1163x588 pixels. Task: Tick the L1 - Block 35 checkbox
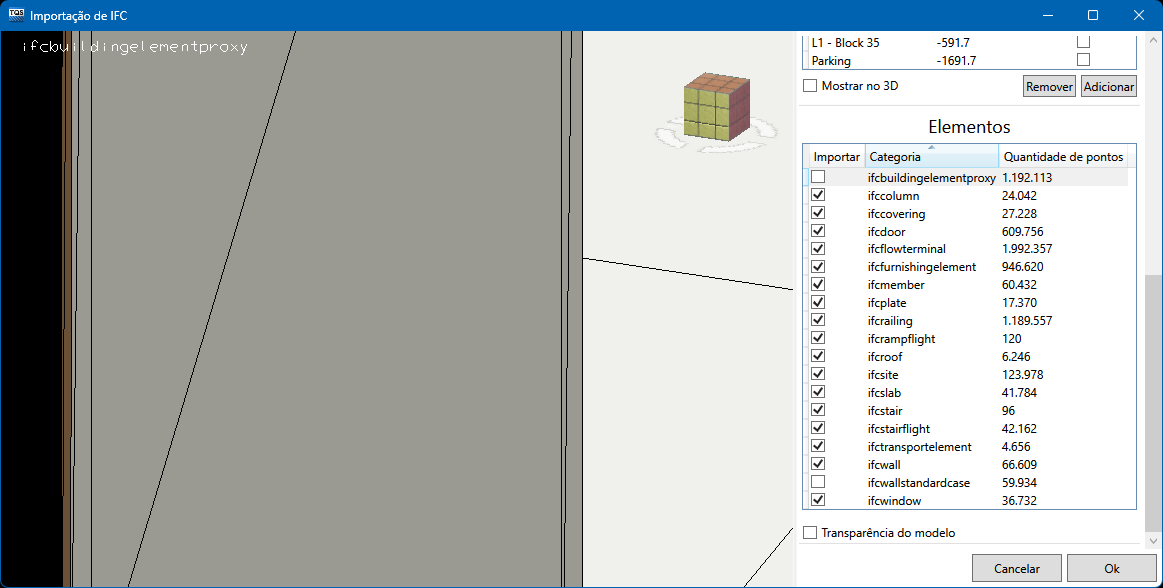point(1083,42)
